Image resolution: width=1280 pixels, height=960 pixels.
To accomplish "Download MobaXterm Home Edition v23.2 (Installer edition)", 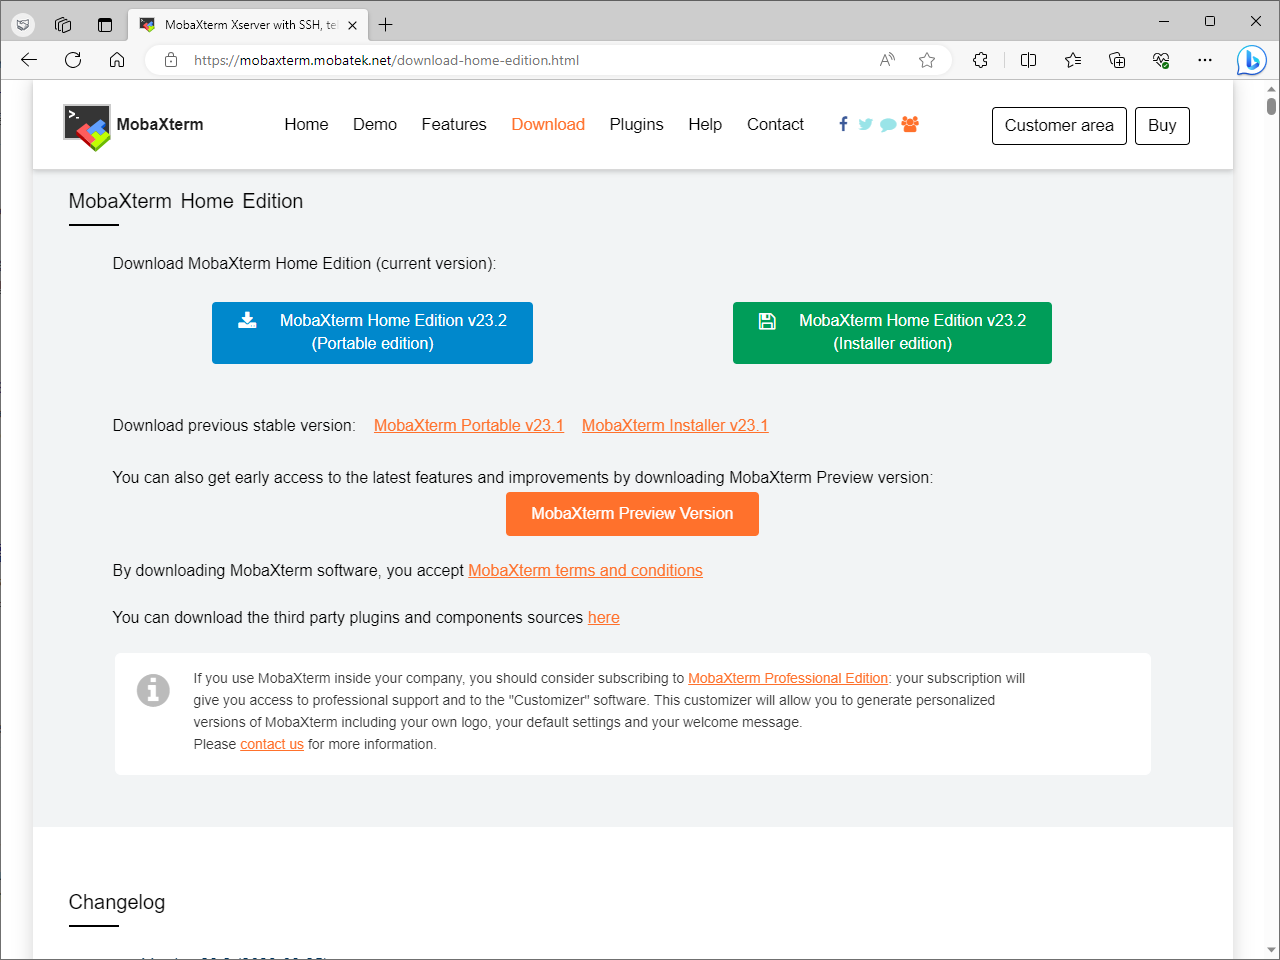I will point(892,333).
